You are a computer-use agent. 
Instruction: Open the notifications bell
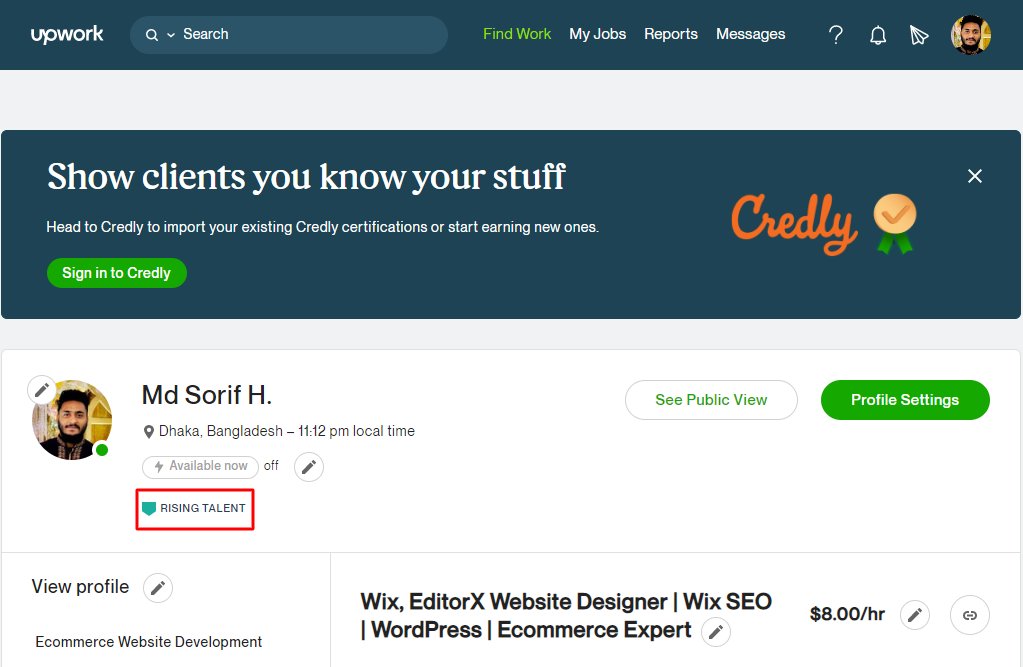[878, 35]
